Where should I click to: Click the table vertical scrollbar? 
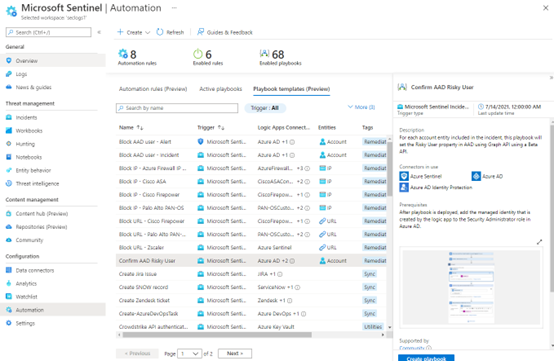click(x=390, y=169)
